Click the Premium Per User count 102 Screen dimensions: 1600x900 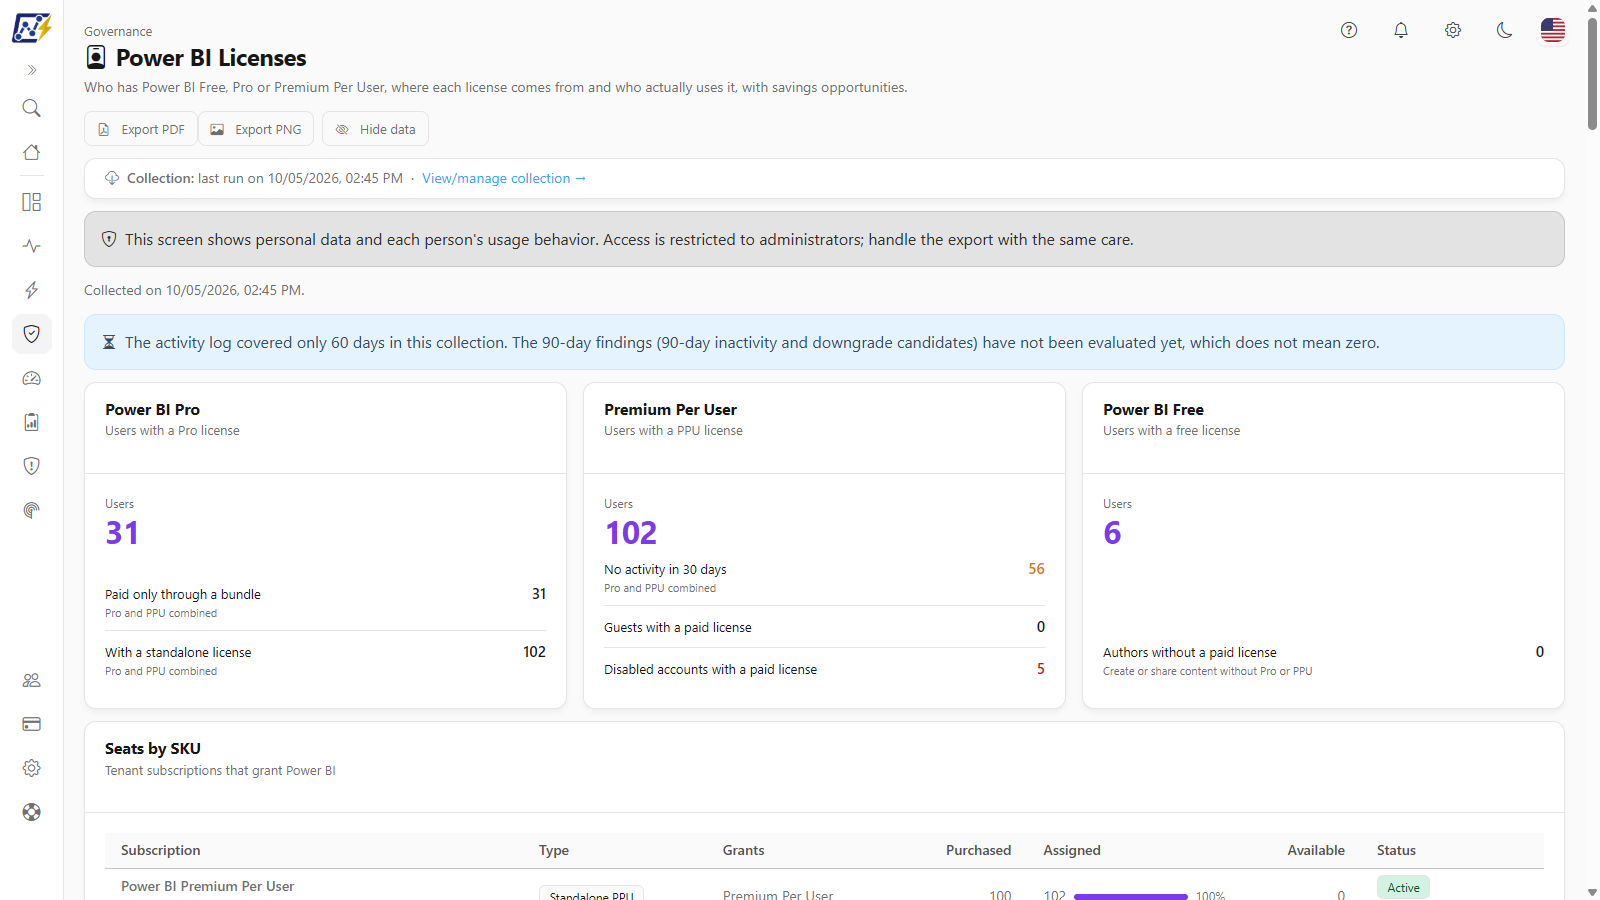631,533
